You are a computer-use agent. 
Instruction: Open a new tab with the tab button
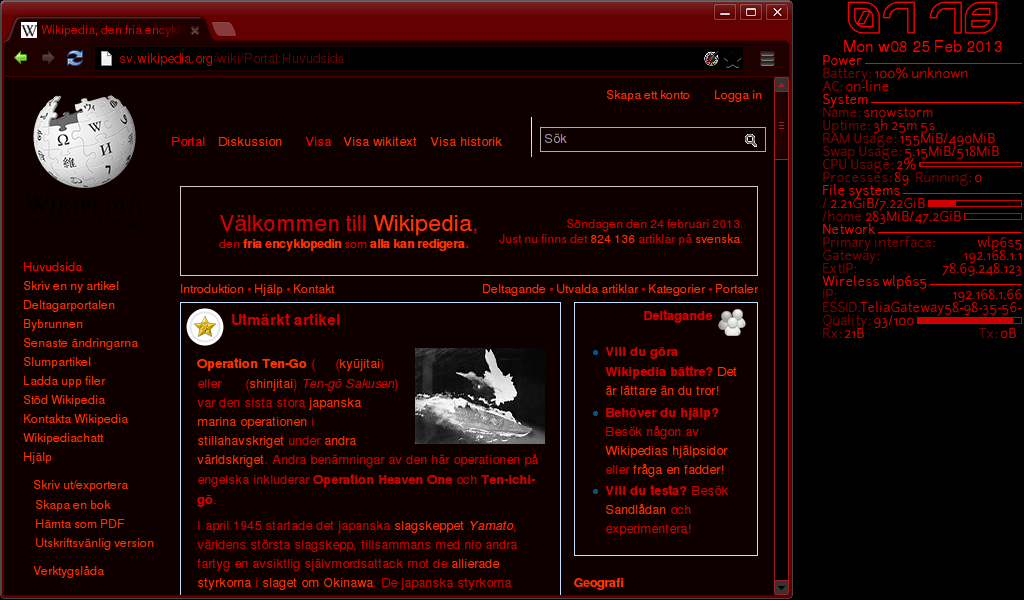(x=223, y=29)
